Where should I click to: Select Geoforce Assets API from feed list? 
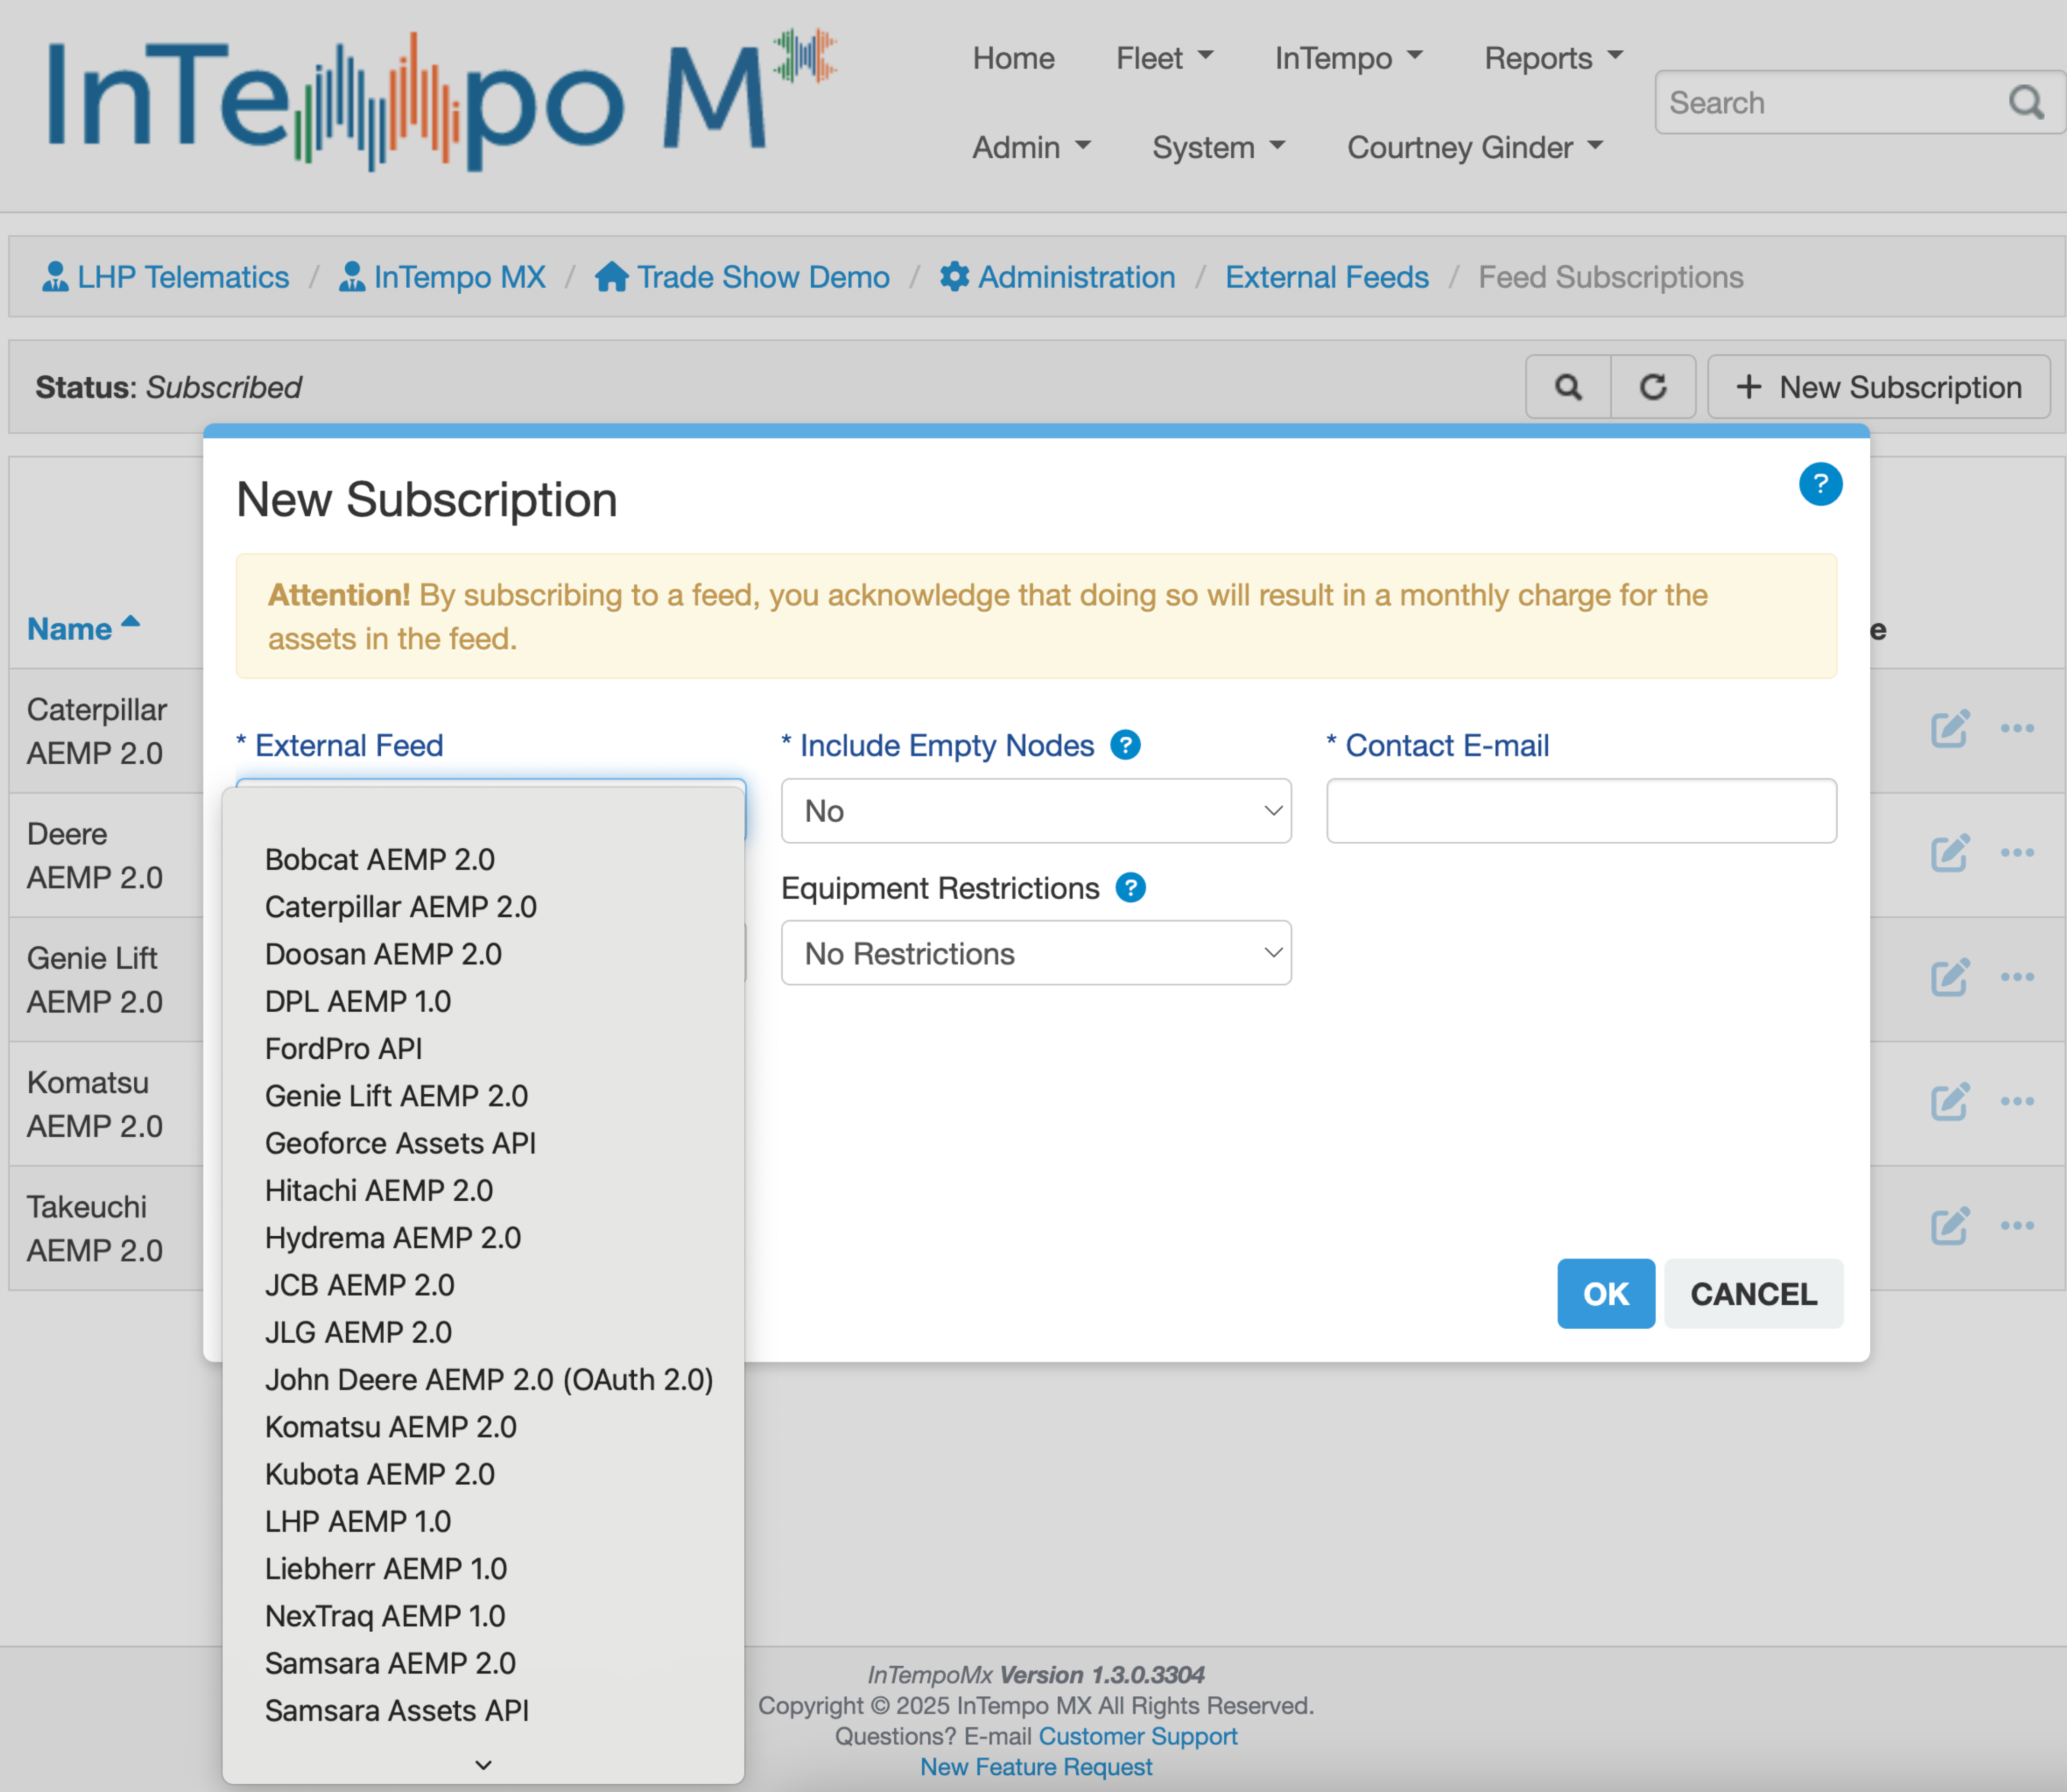(x=400, y=1143)
